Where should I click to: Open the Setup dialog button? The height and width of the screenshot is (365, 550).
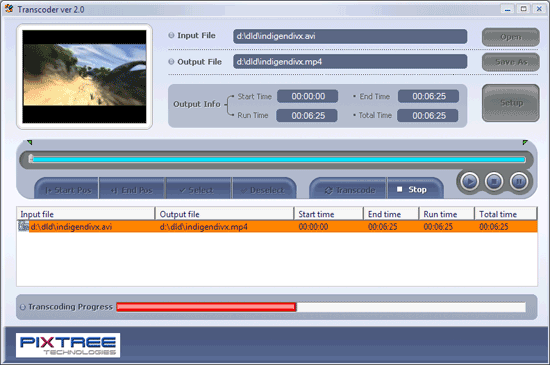[510, 103]
